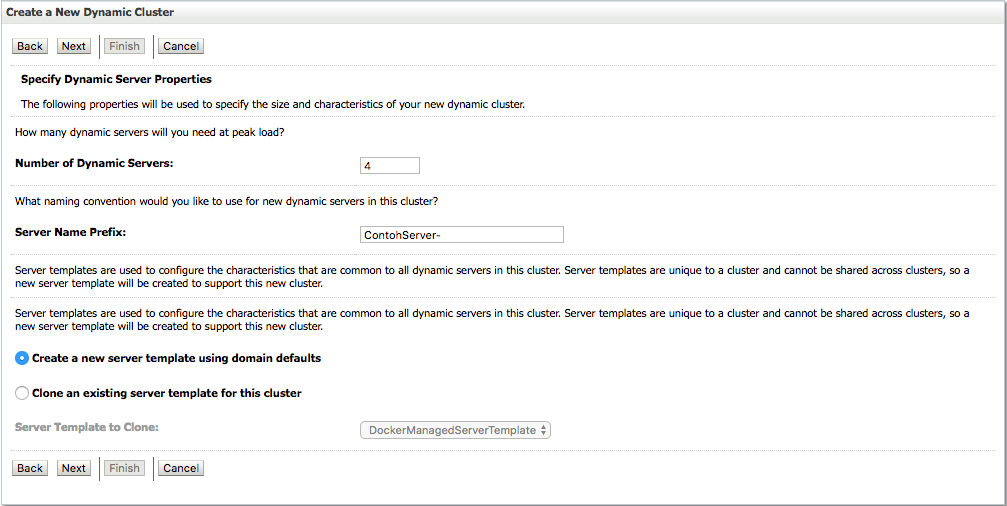
Task: Click the 'Server Name Prefix:' label
Action: 71,232
